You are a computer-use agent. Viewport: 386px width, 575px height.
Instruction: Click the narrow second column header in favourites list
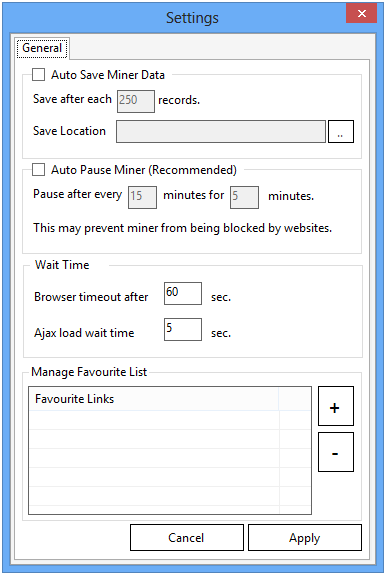(x=295, y=399)
